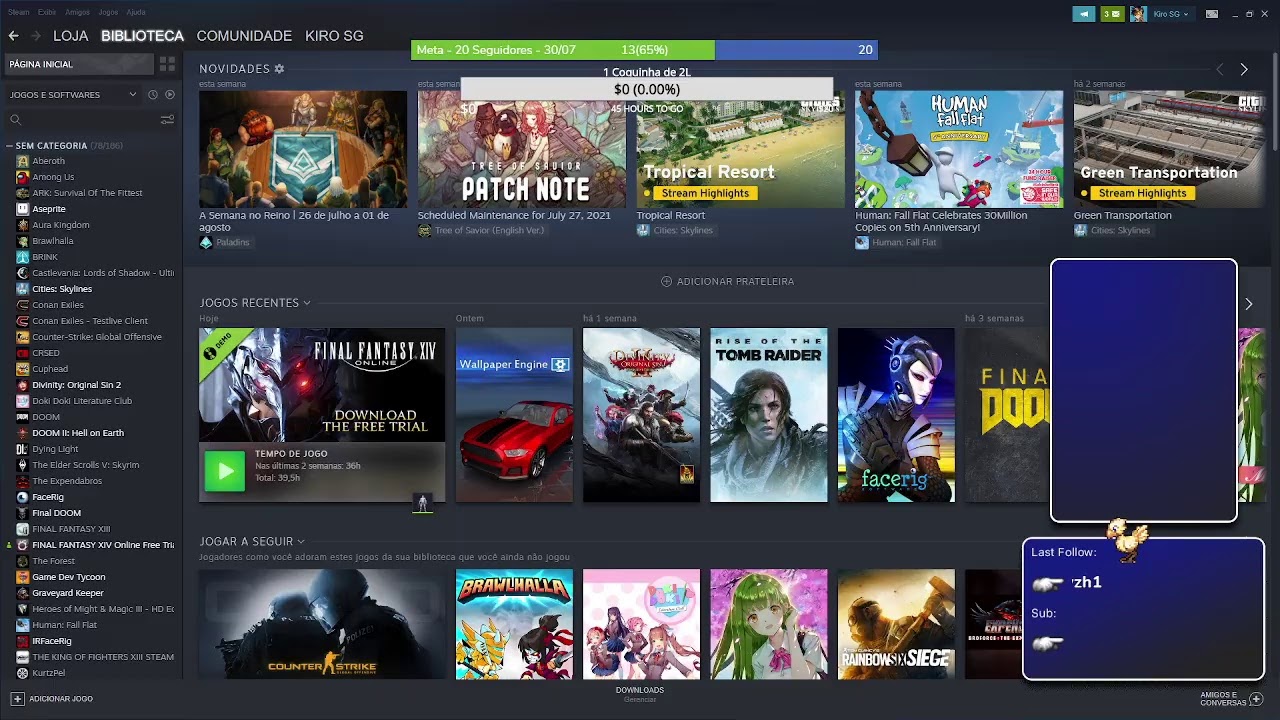Open advanced filter sliders icon
This screenshot has height=720, width=1280.
pos(167,120)
